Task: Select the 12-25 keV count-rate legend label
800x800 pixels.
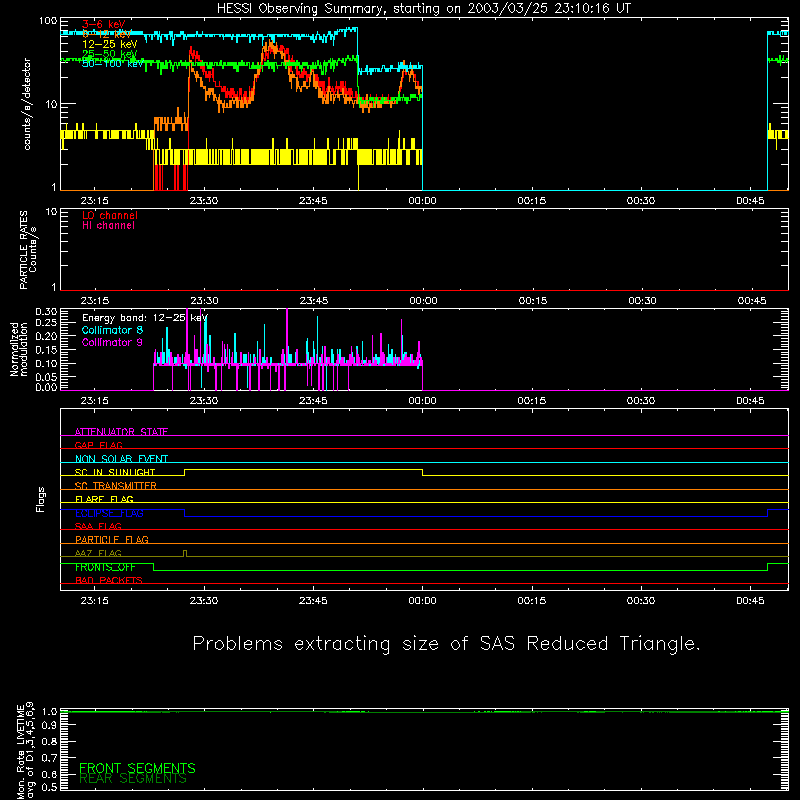Action: 110,44
